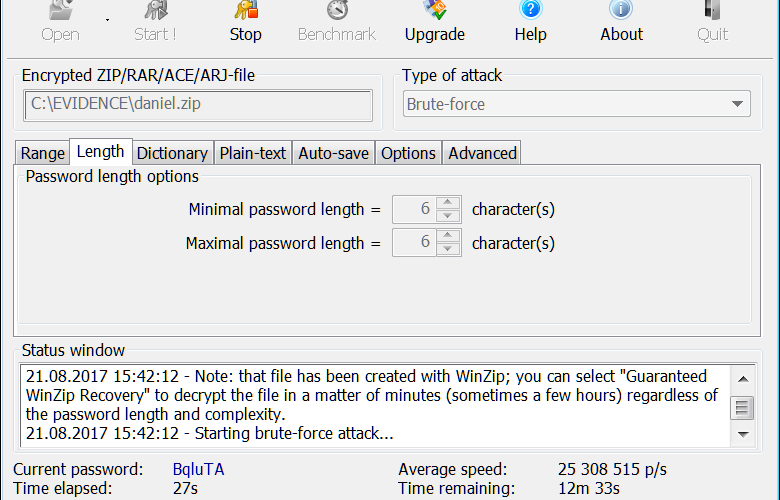Decrease minimal password length with down arrow
This screenshot has height=500, width=780.
pyautogui.click(x=448, y=215)
